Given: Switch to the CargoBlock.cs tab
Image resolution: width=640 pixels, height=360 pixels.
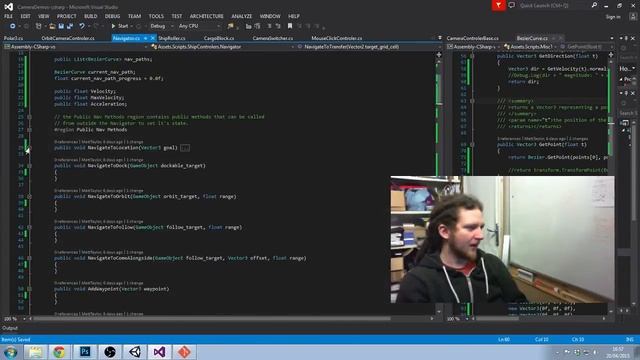Looking at the screenshot, I should 219,38.
